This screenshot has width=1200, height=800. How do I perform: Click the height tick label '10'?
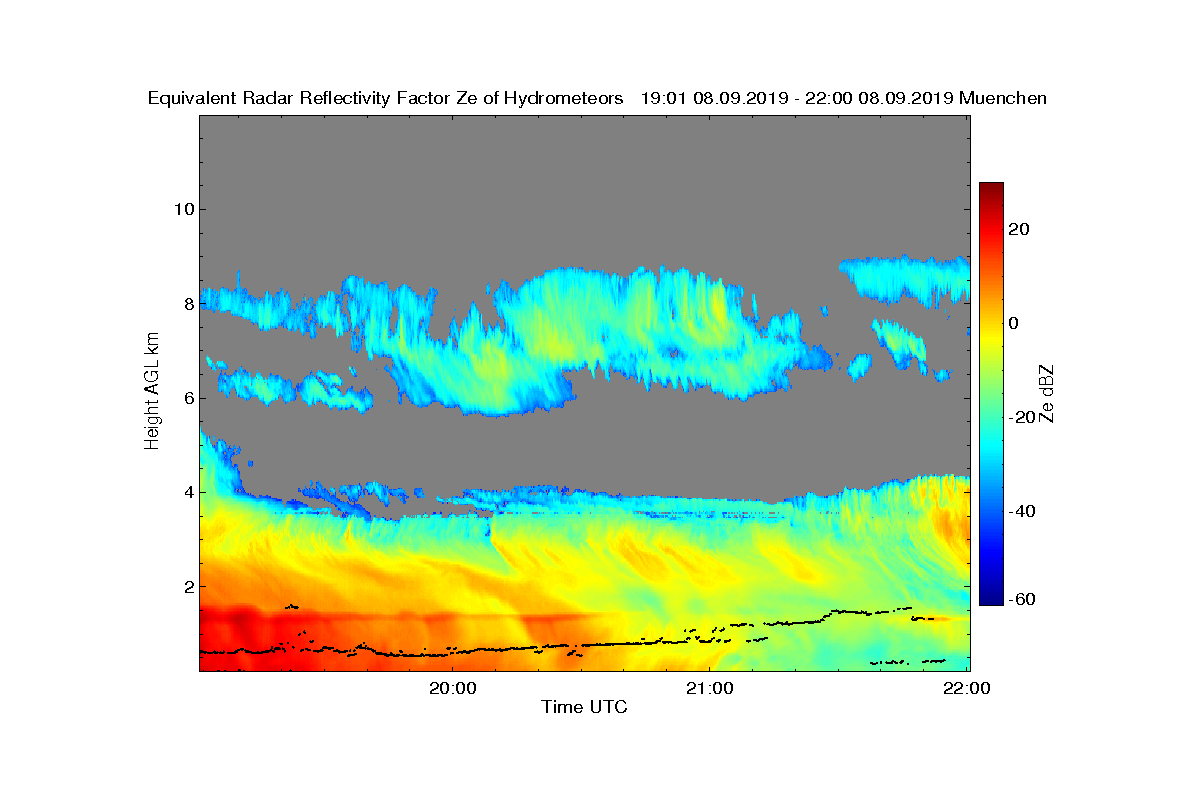182,209
